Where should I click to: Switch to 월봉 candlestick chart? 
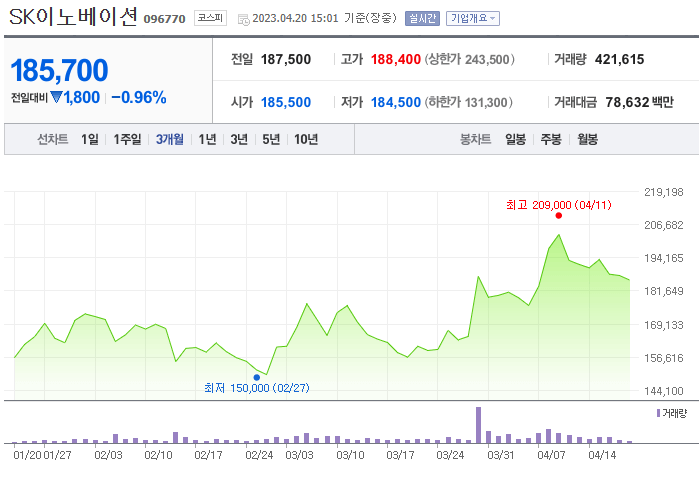(588, 140)
